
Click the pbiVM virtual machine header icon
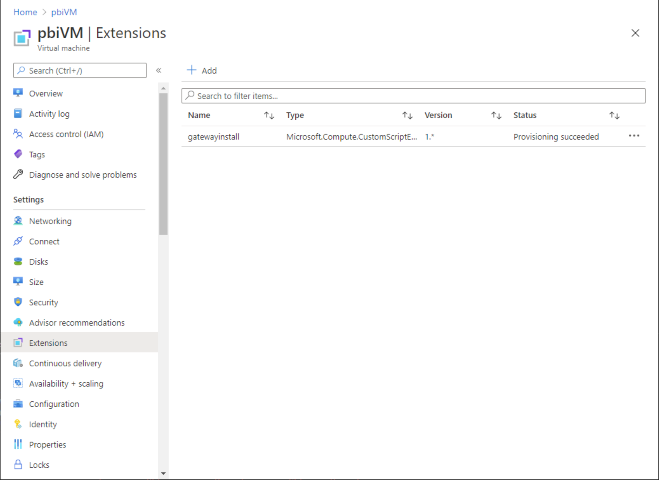pos(22,38)
